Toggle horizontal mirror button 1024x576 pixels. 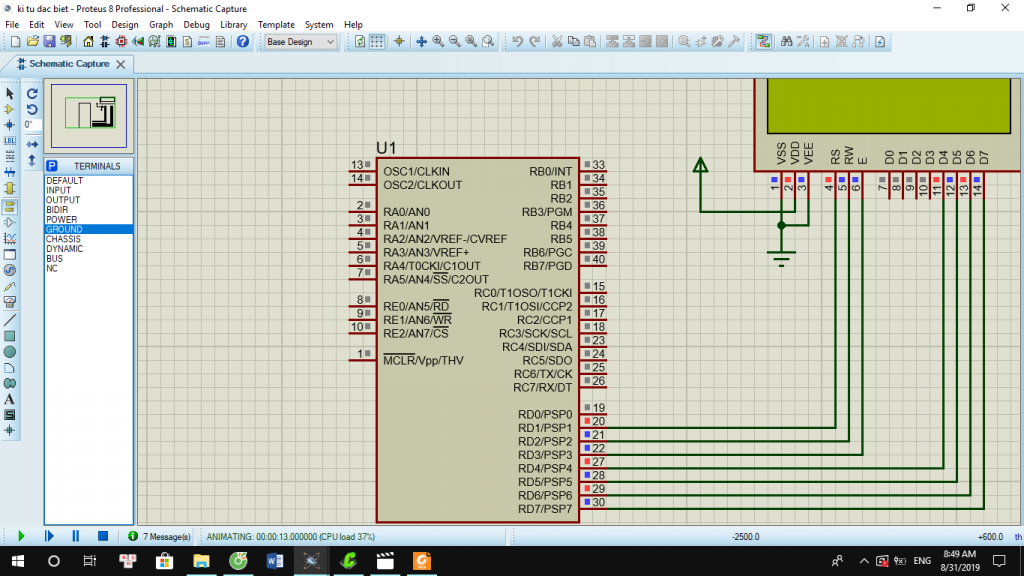32,144
